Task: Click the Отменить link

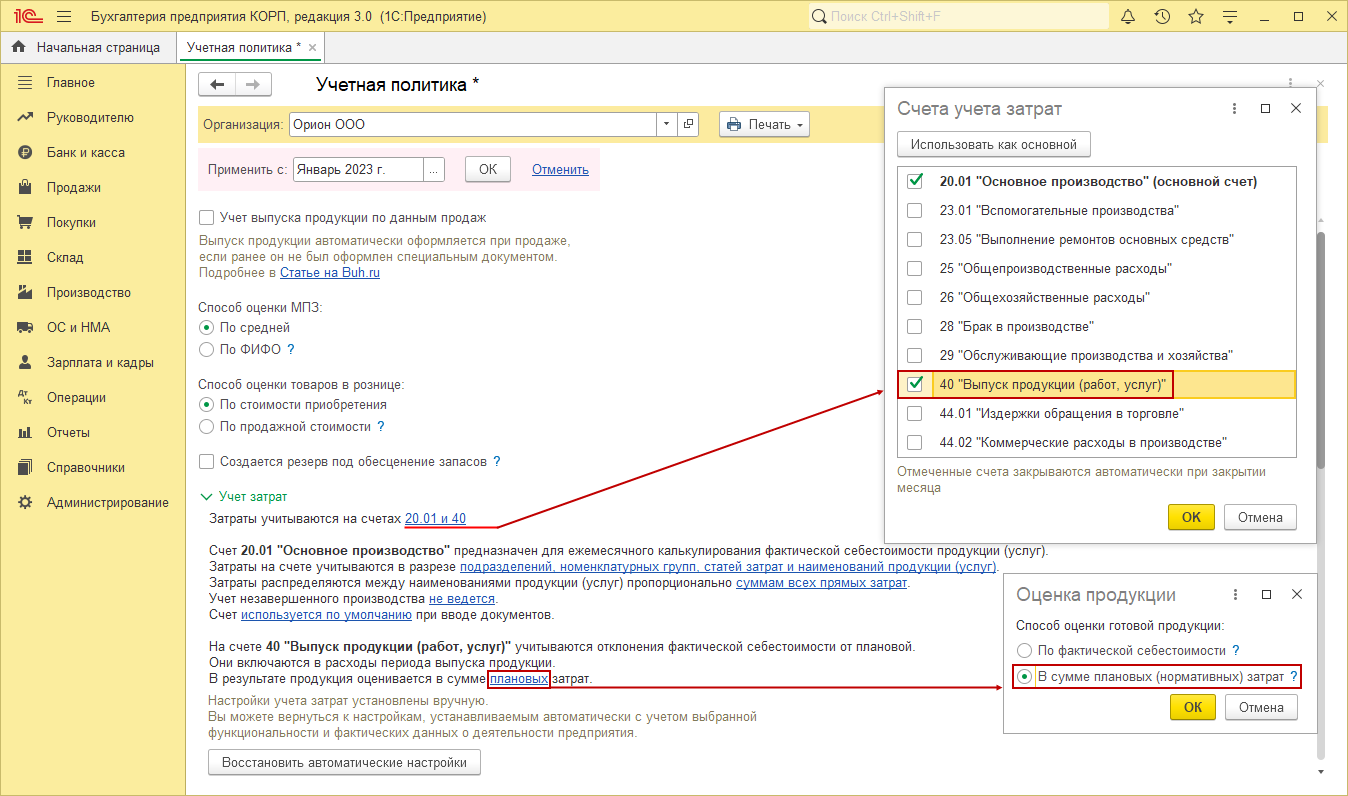Action: [x=560, y=170]
